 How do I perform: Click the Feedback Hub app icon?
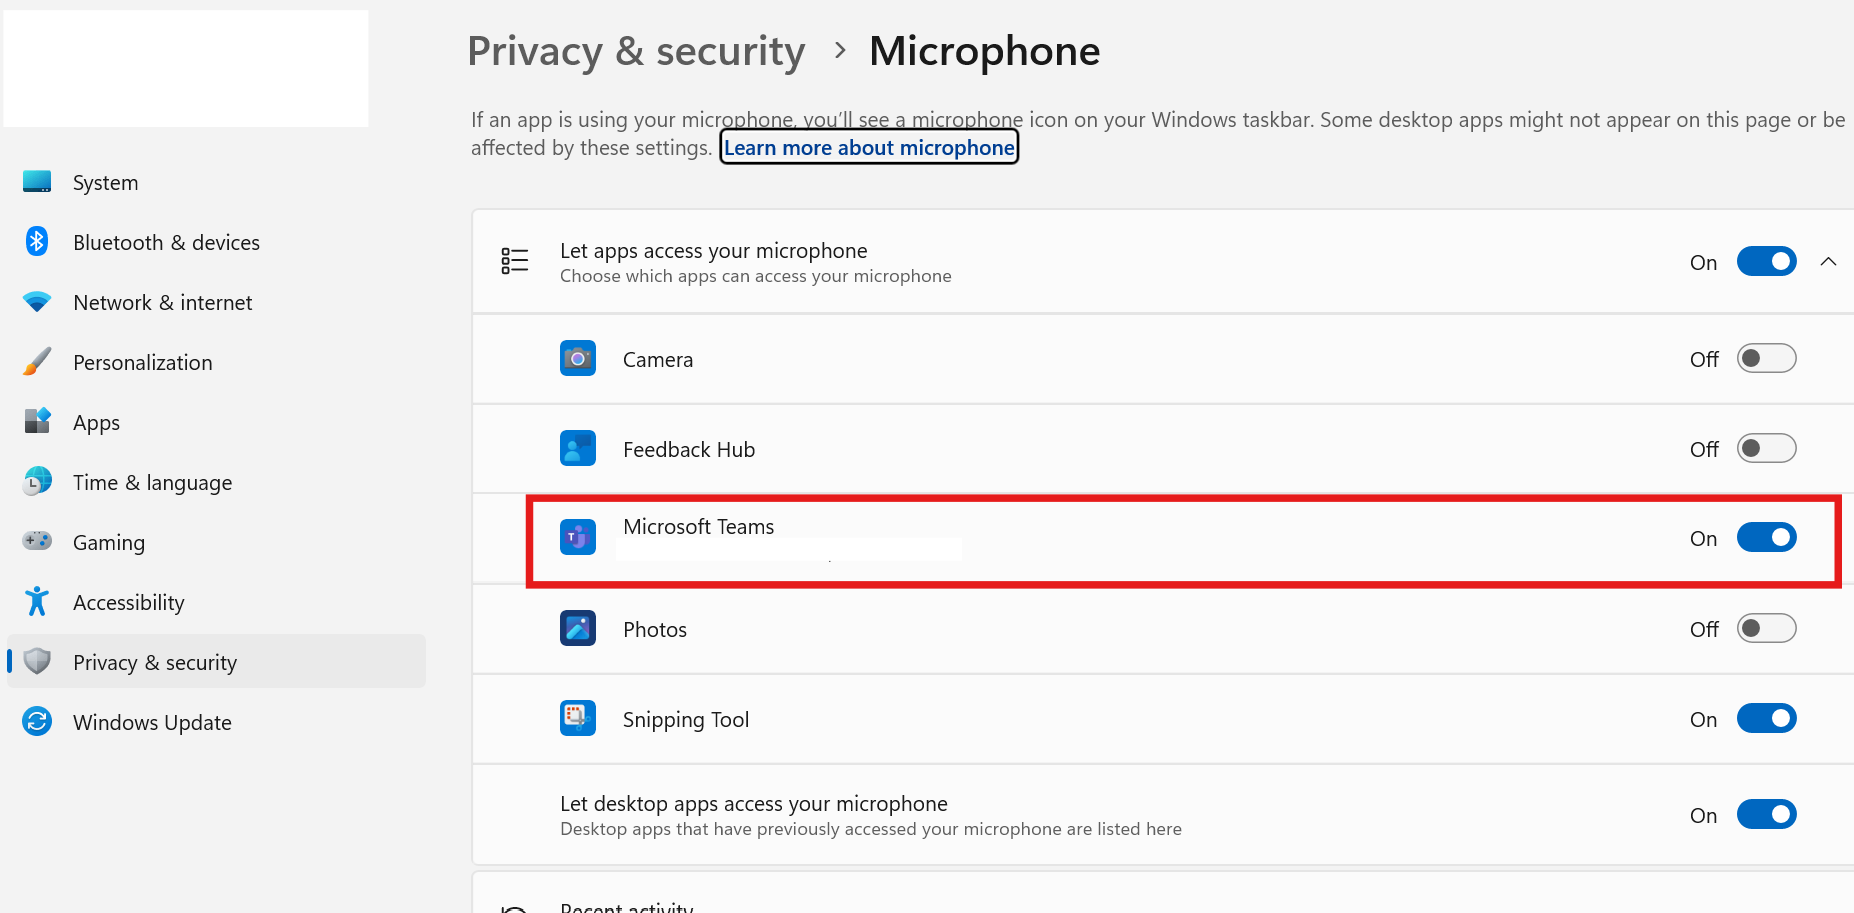point(578,449)
